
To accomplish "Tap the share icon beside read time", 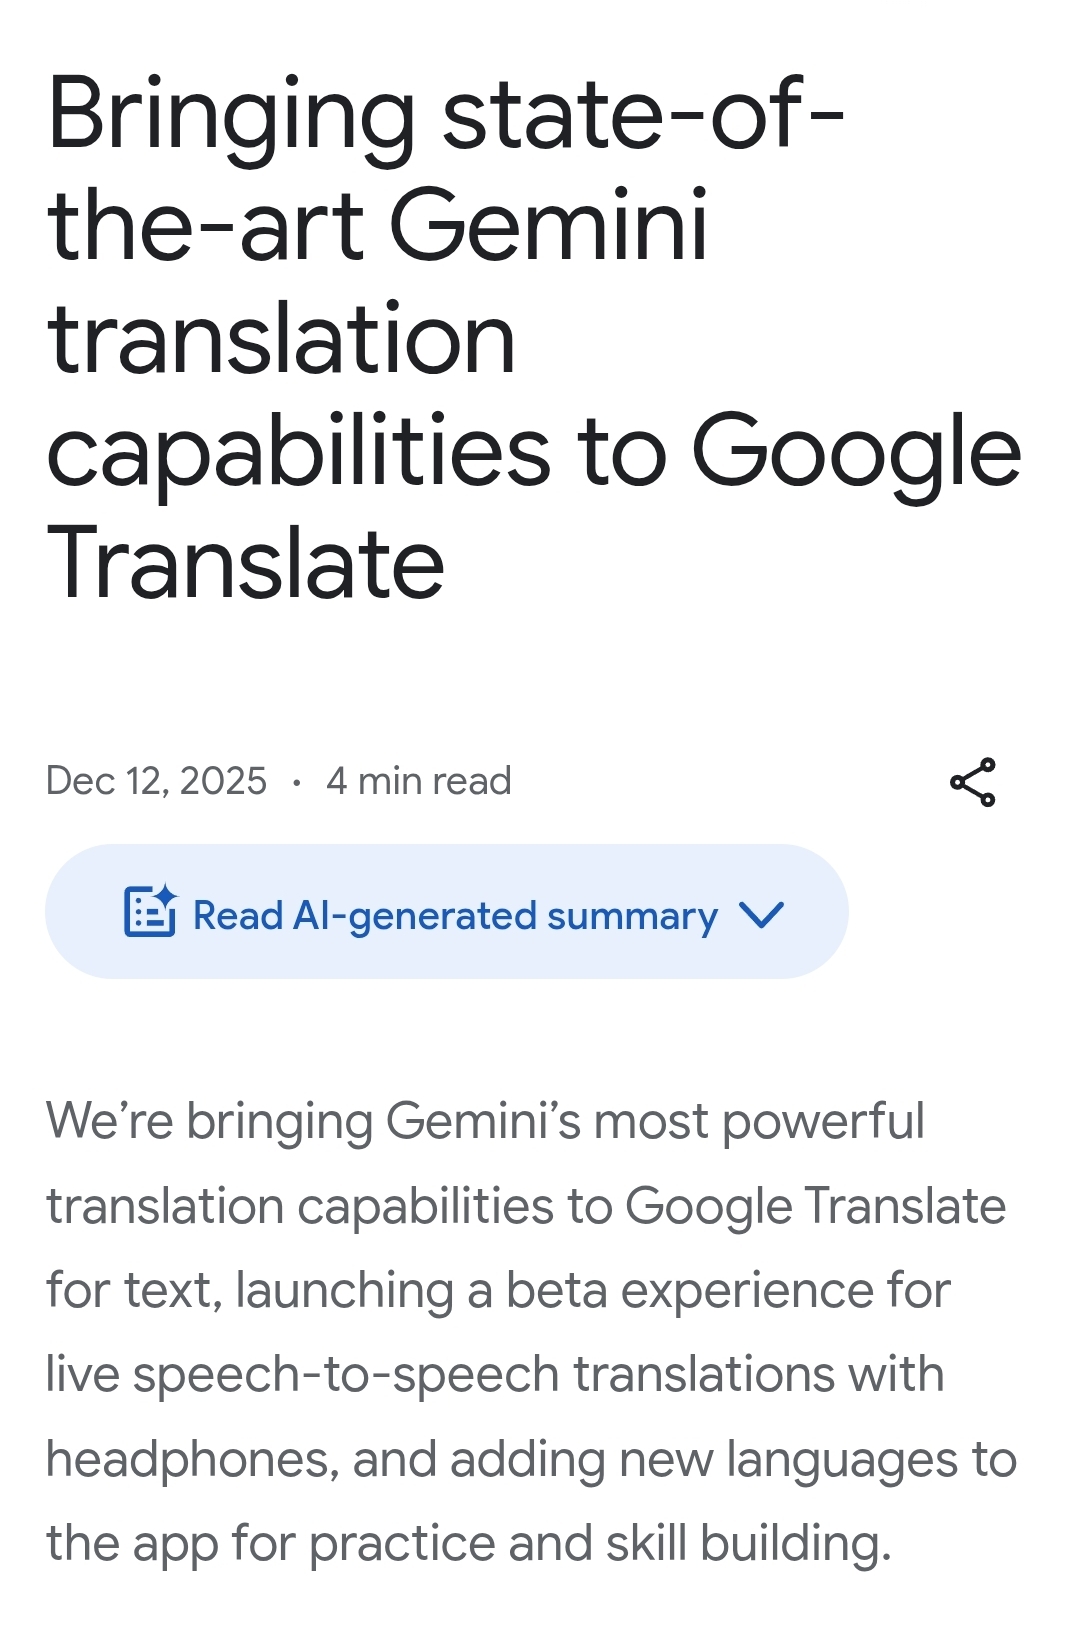I will tap(973, 782).
